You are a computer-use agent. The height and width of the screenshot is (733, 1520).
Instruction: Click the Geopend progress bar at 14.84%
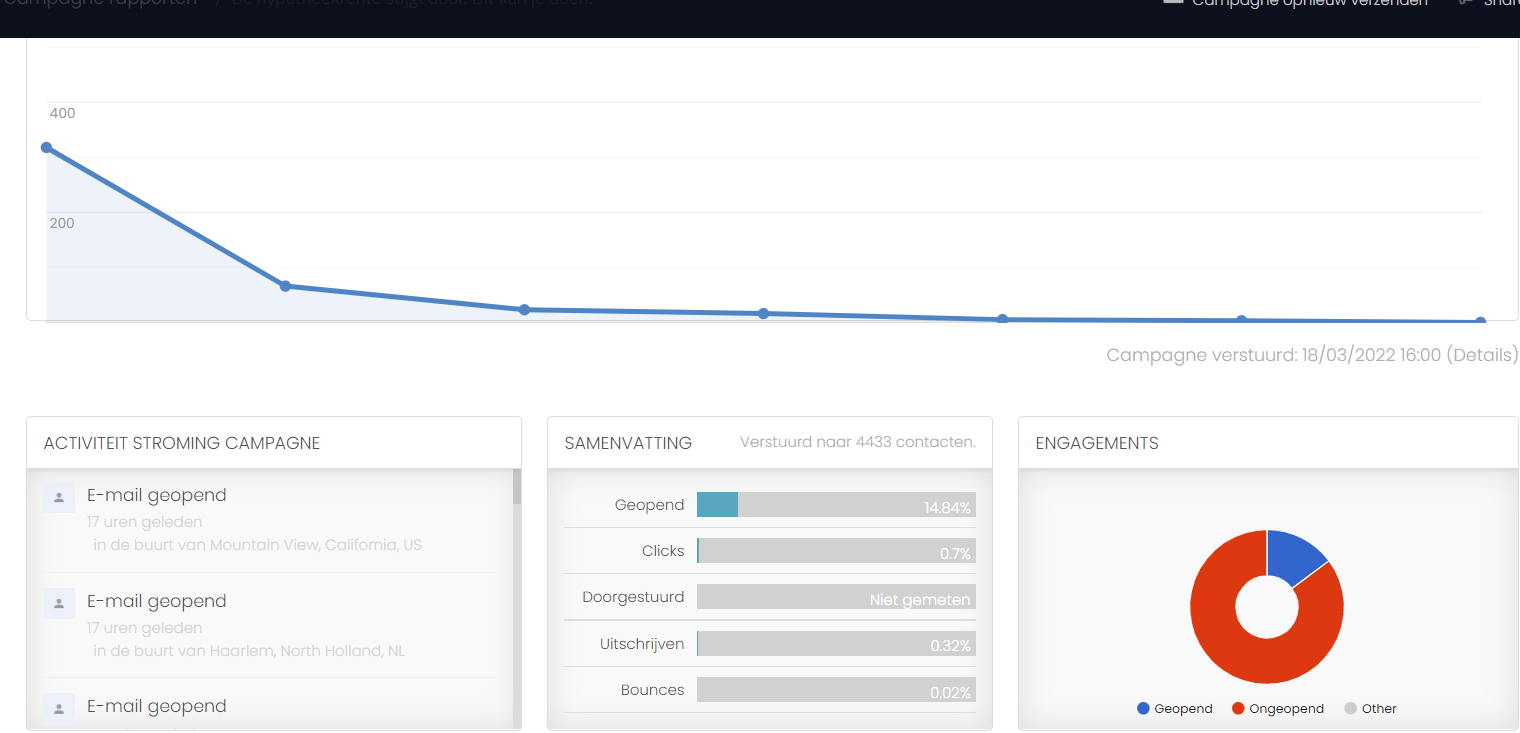pos(836,505)
